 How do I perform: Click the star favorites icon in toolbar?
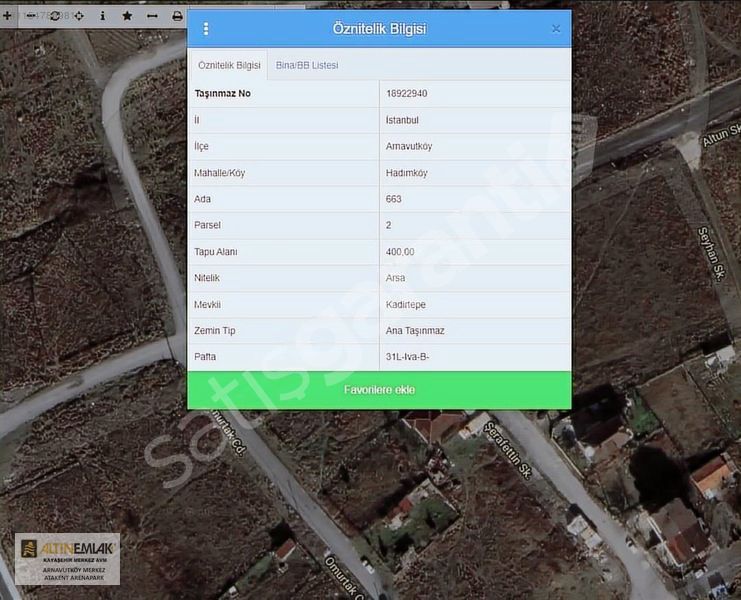pos(127,16)
